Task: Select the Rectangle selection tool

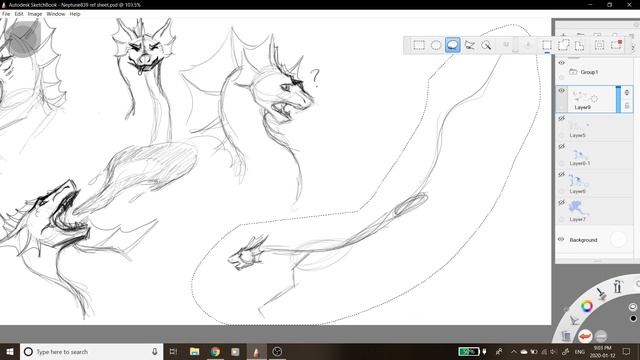Action: point(419,45)
